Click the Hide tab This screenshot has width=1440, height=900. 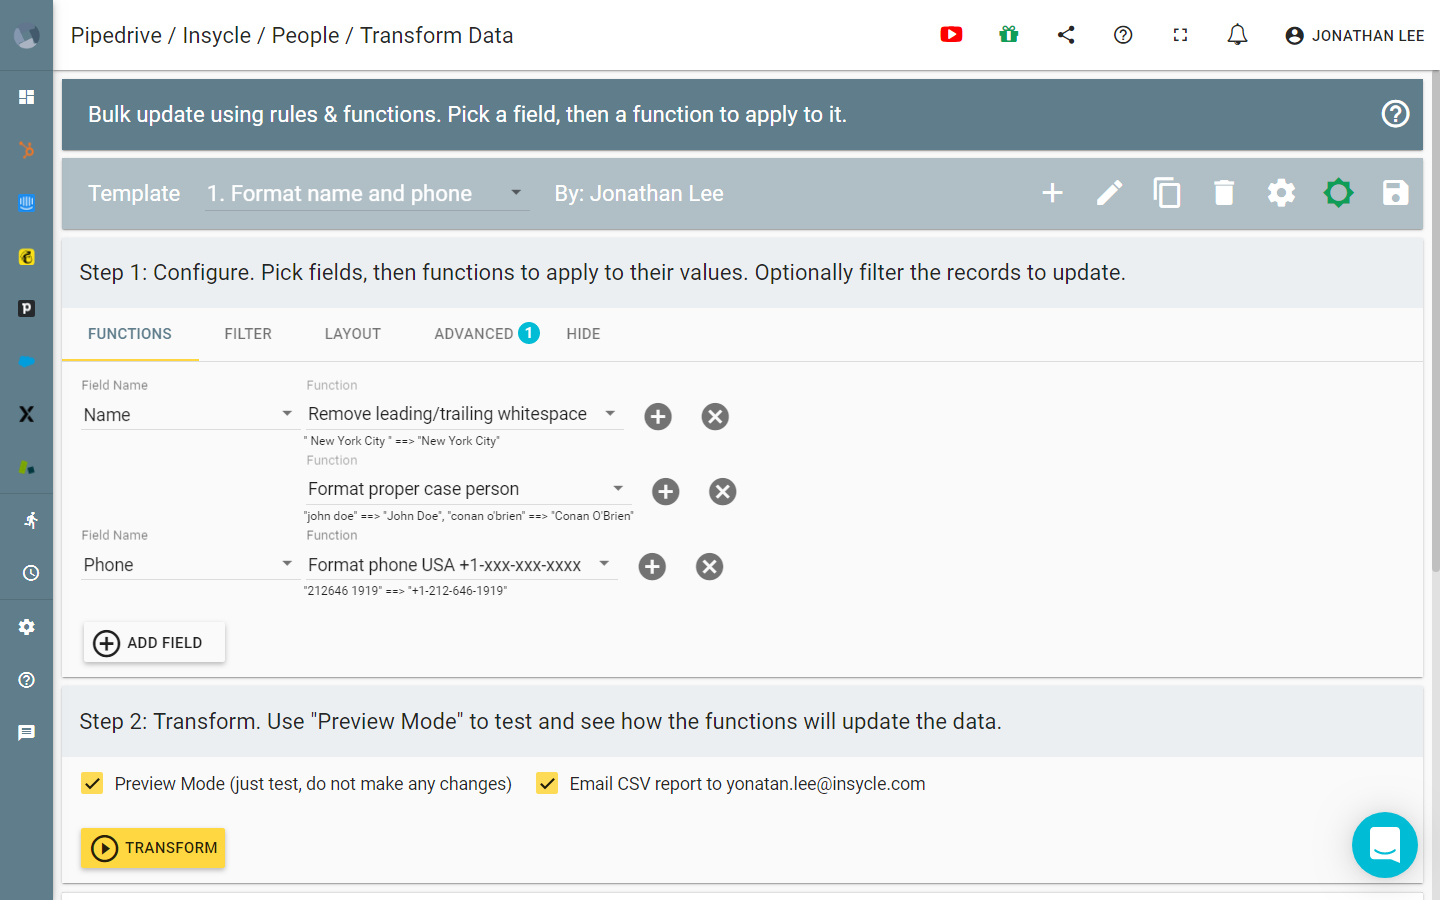click(x=583, y=334)
